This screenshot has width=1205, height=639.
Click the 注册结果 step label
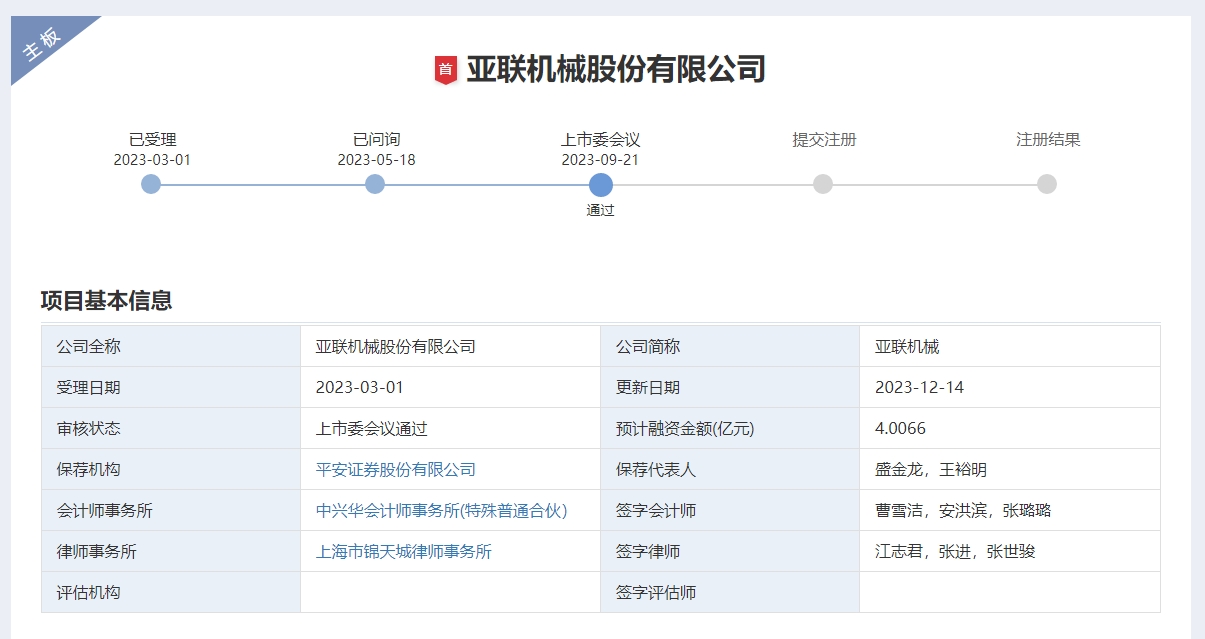[1049, 140]
